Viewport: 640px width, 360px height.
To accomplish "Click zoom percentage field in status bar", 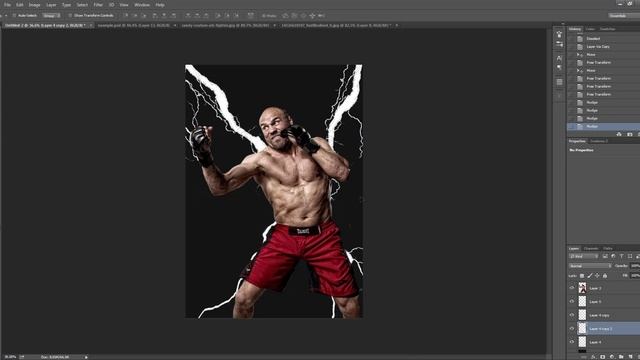I will pyautogui.click(x=10, y=357).
